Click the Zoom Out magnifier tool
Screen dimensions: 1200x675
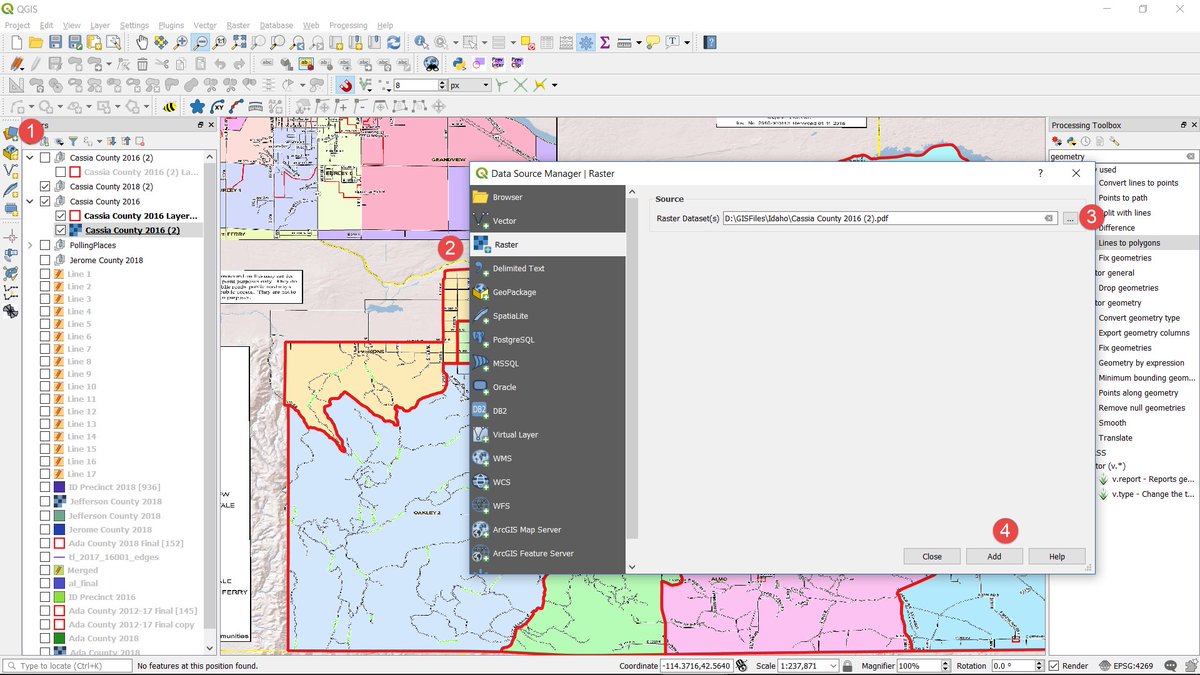click(201, 42)
